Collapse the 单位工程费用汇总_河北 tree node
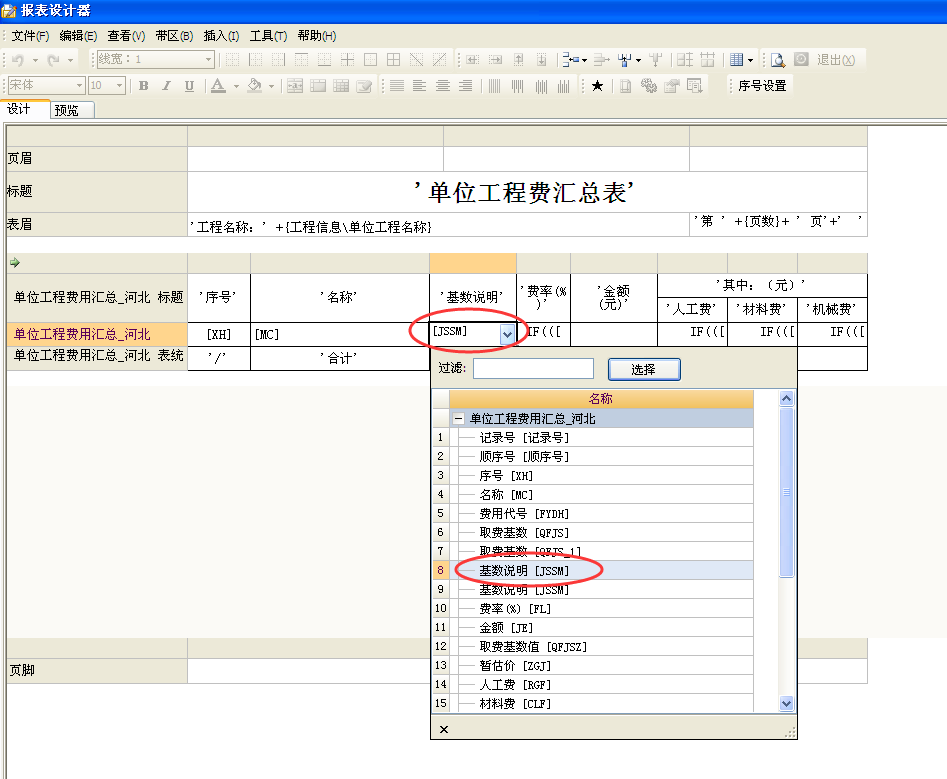 click(458, 418)
